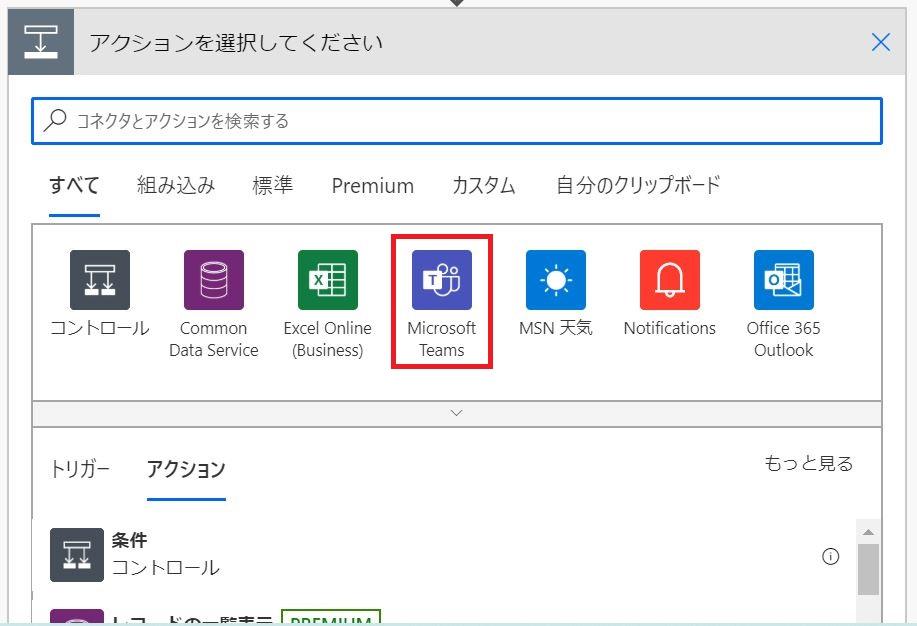This screenshot has width=917, height=626.
Task: Switch to the トリガー tab
Action: click(x=80, y=469)
